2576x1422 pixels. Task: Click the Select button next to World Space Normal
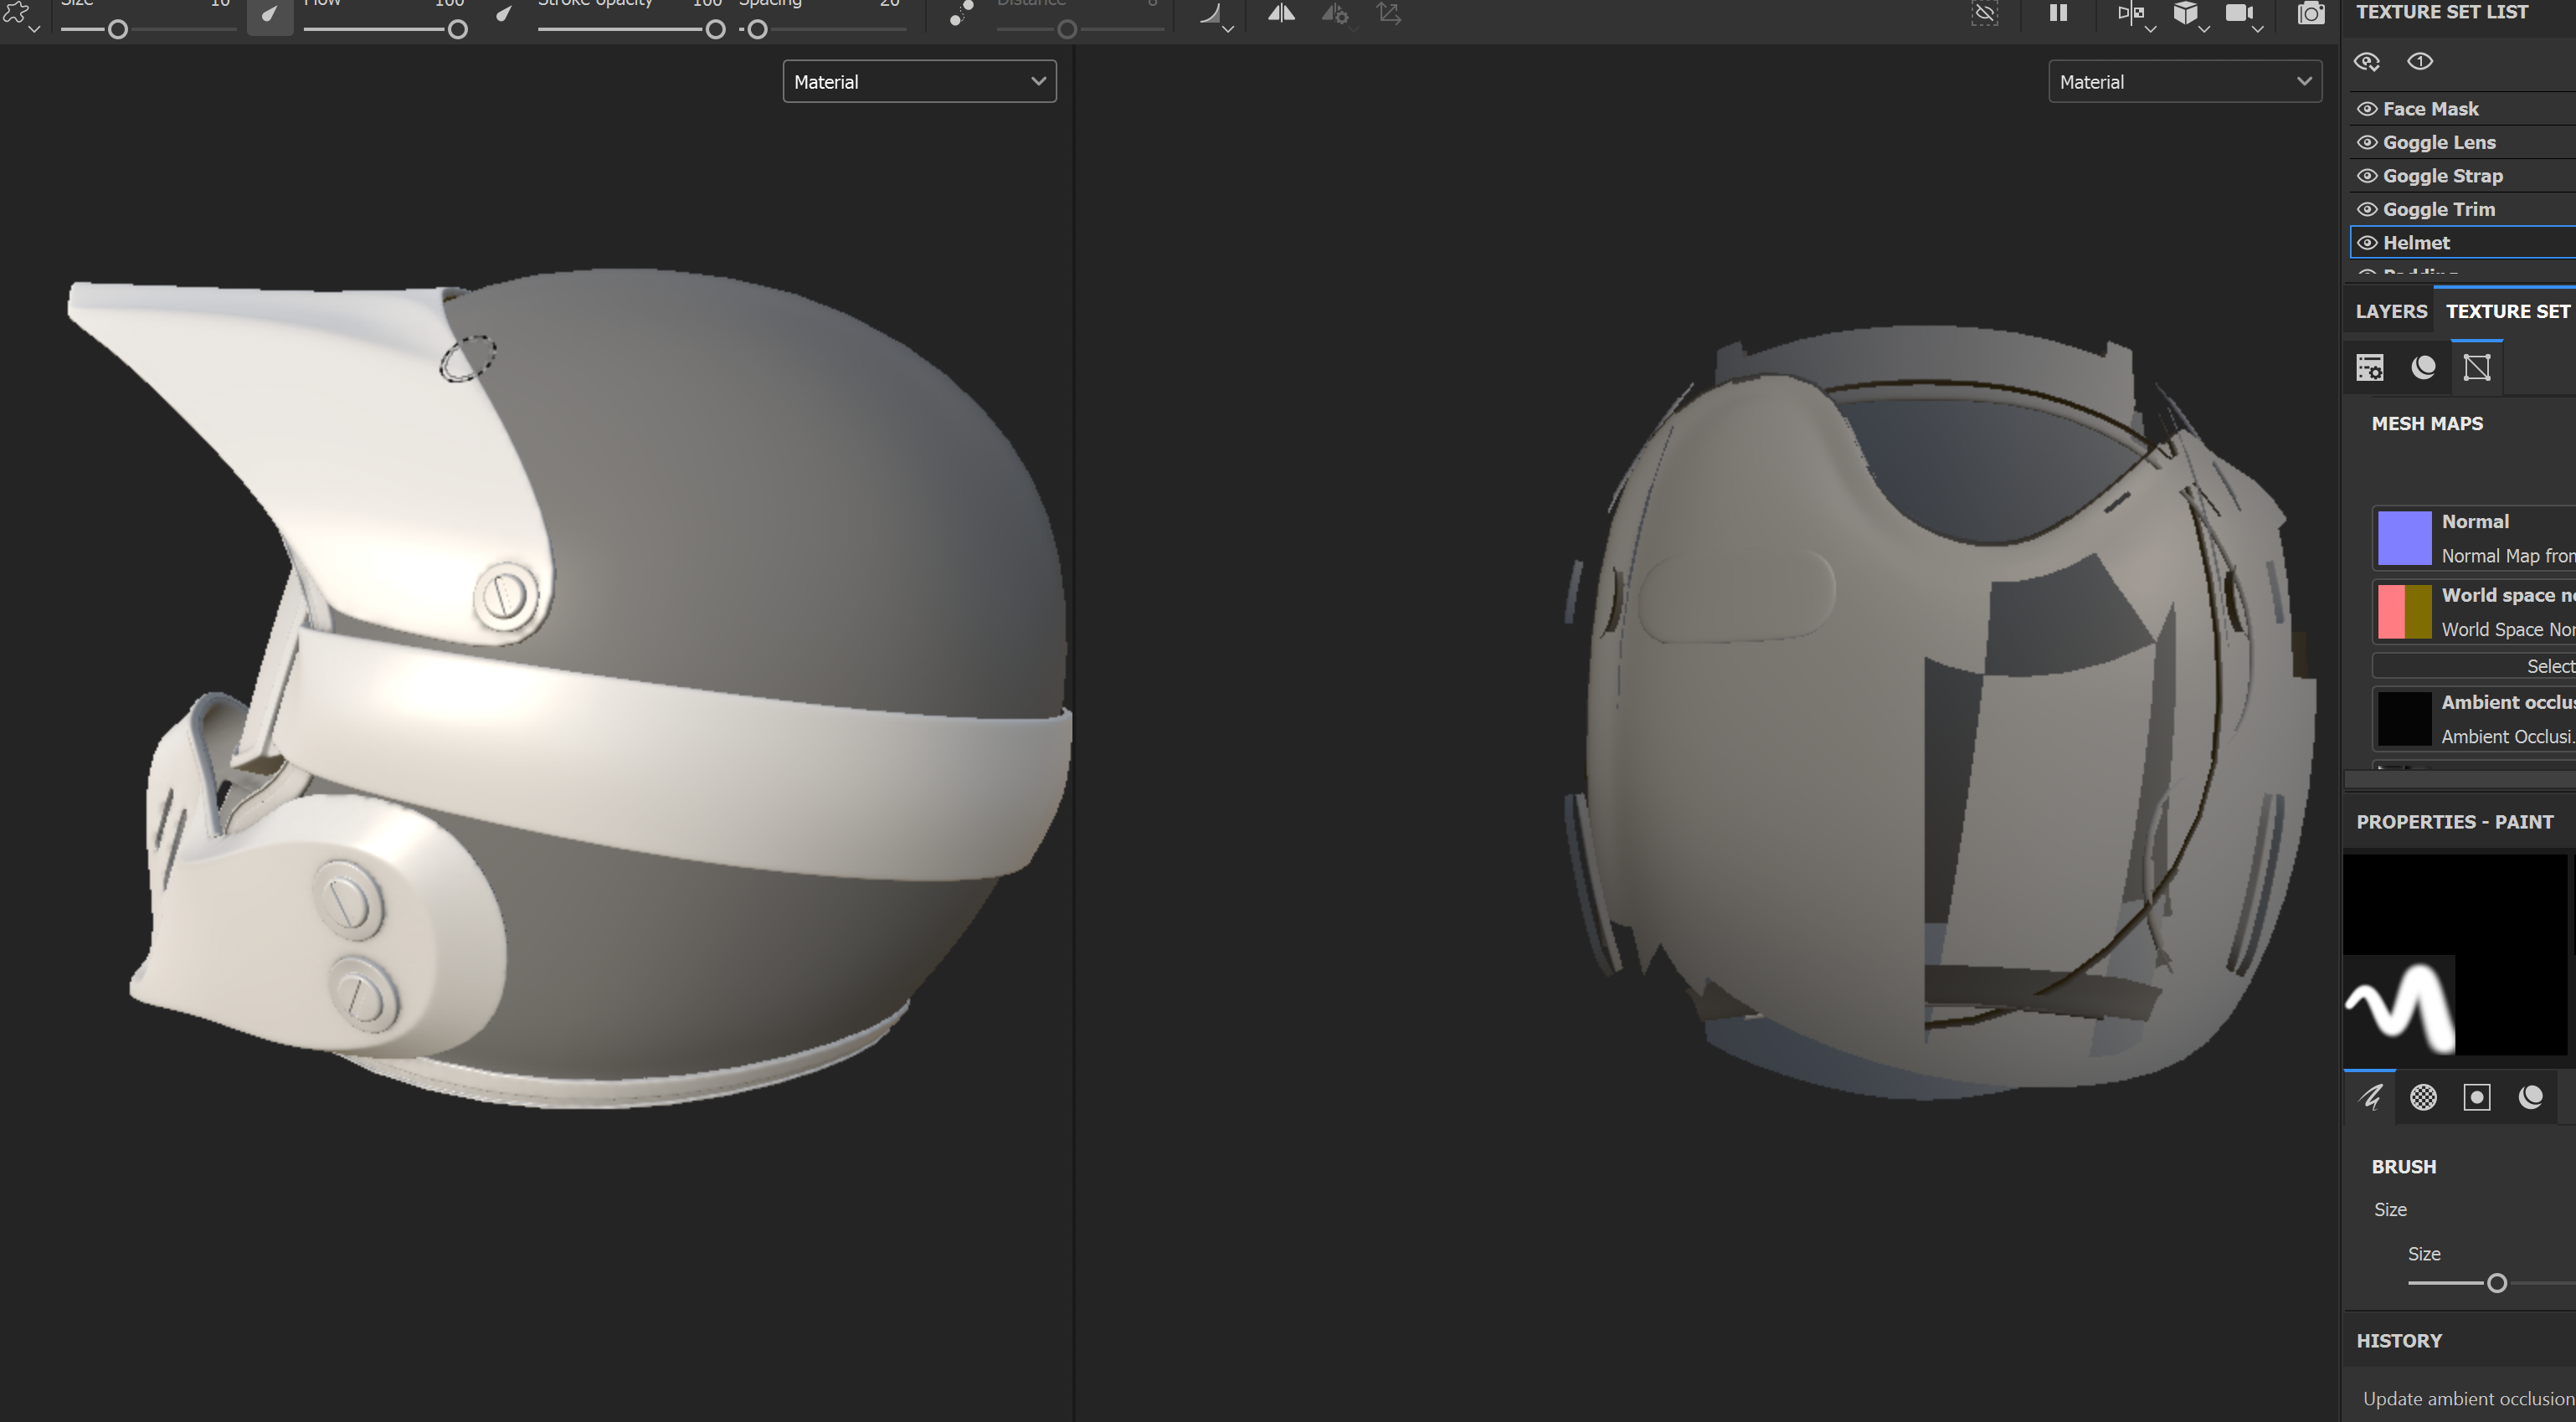coord(2547,665)
